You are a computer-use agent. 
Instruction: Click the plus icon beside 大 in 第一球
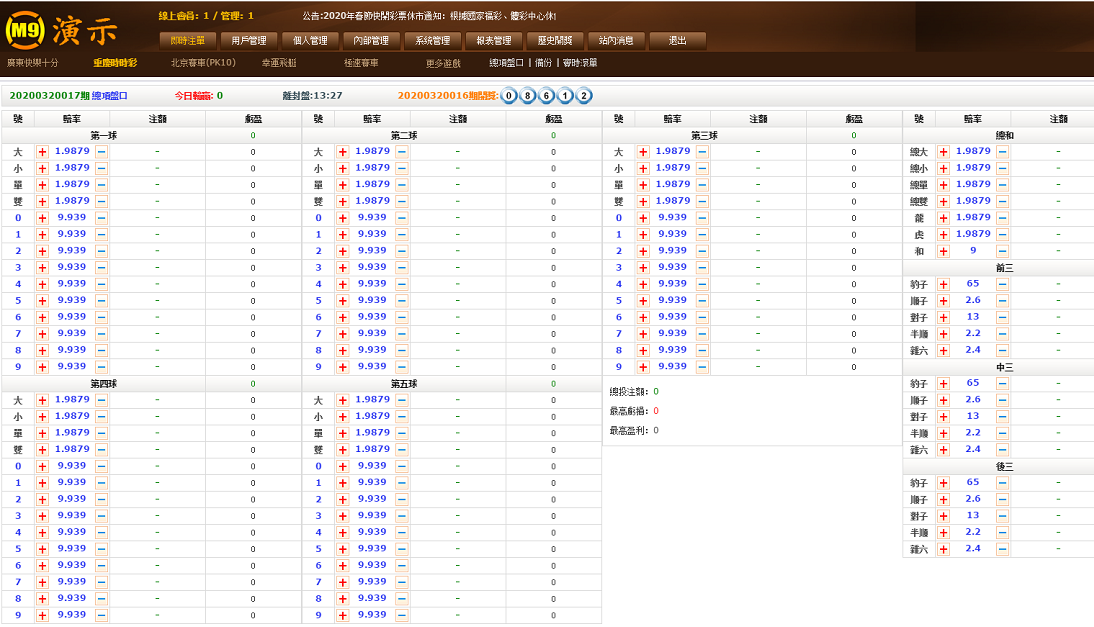coord(41,153)
